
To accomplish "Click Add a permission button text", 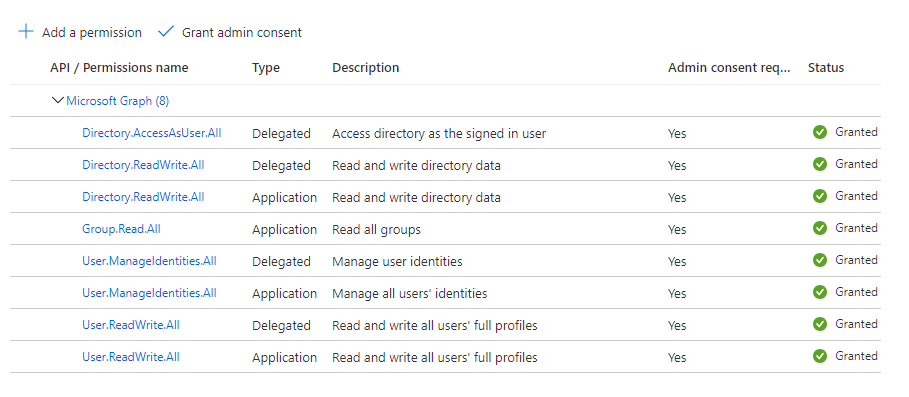I will (92, 32).
